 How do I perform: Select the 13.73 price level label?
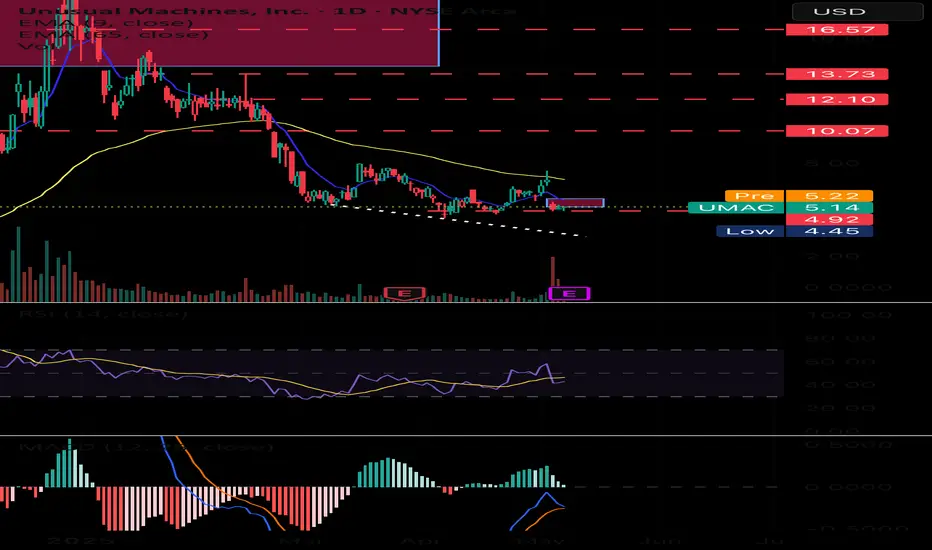pyautogui.click(x=837, y=74)
